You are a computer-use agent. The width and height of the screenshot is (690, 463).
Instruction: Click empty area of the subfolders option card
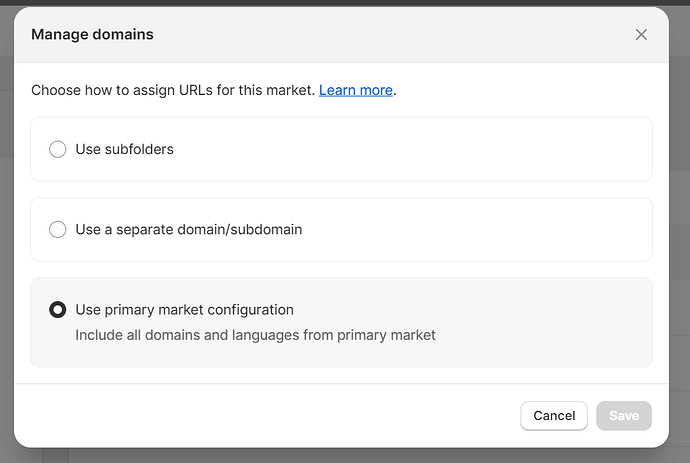tap(450, 149)
